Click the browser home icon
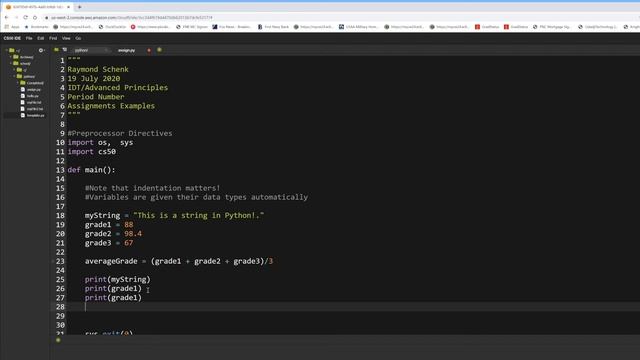 pyautogui.click(x=35, y=18)
